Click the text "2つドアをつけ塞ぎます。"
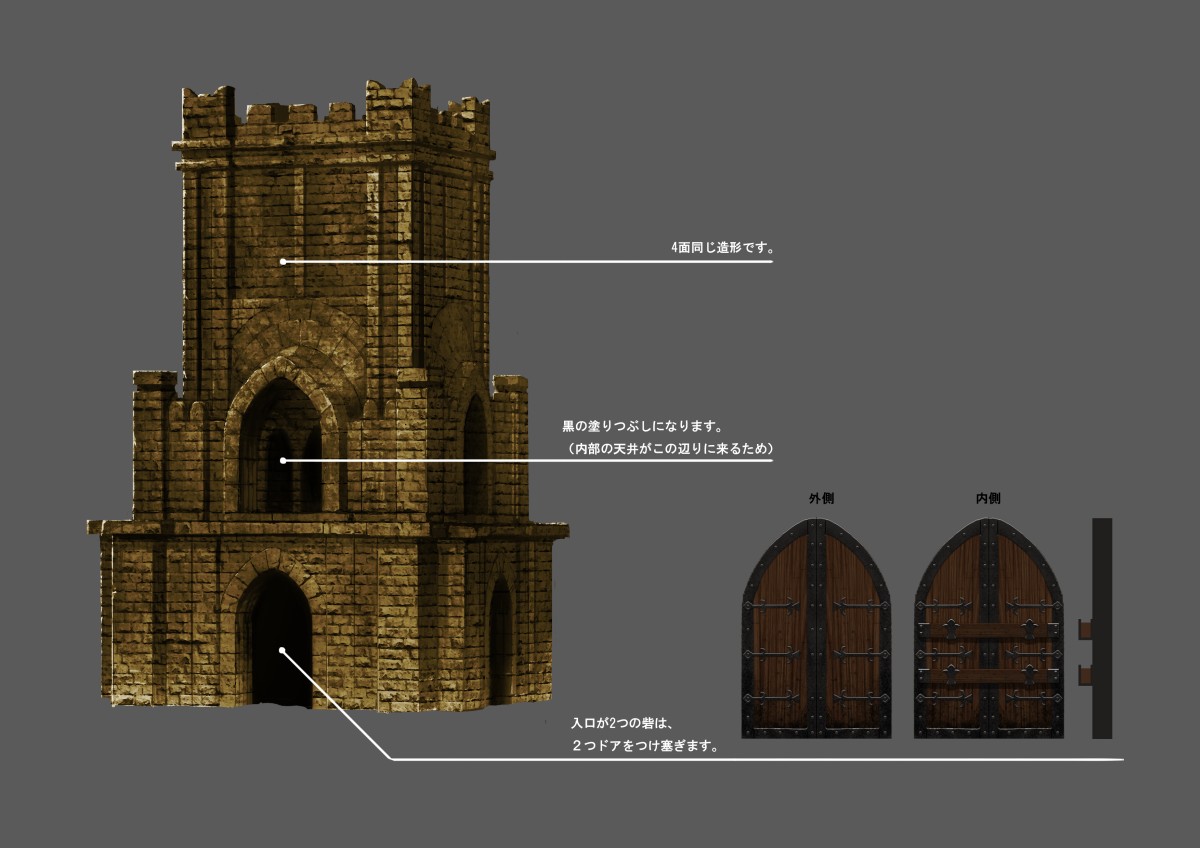1200x848 pixels. coord(647,746)
